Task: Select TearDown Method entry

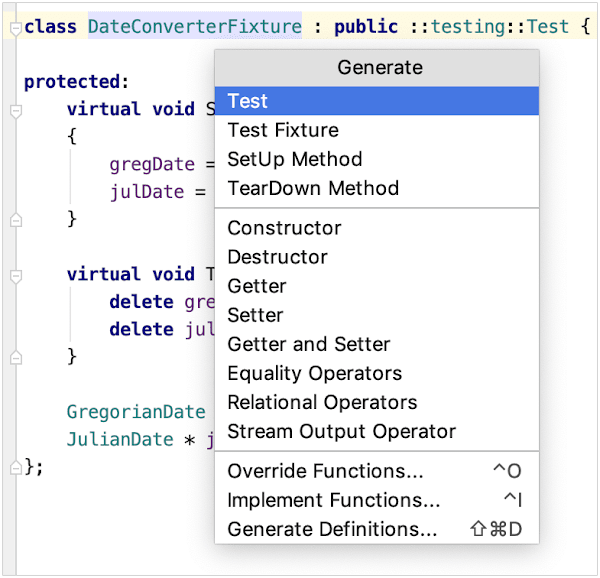Action: [x=377, y=188]
